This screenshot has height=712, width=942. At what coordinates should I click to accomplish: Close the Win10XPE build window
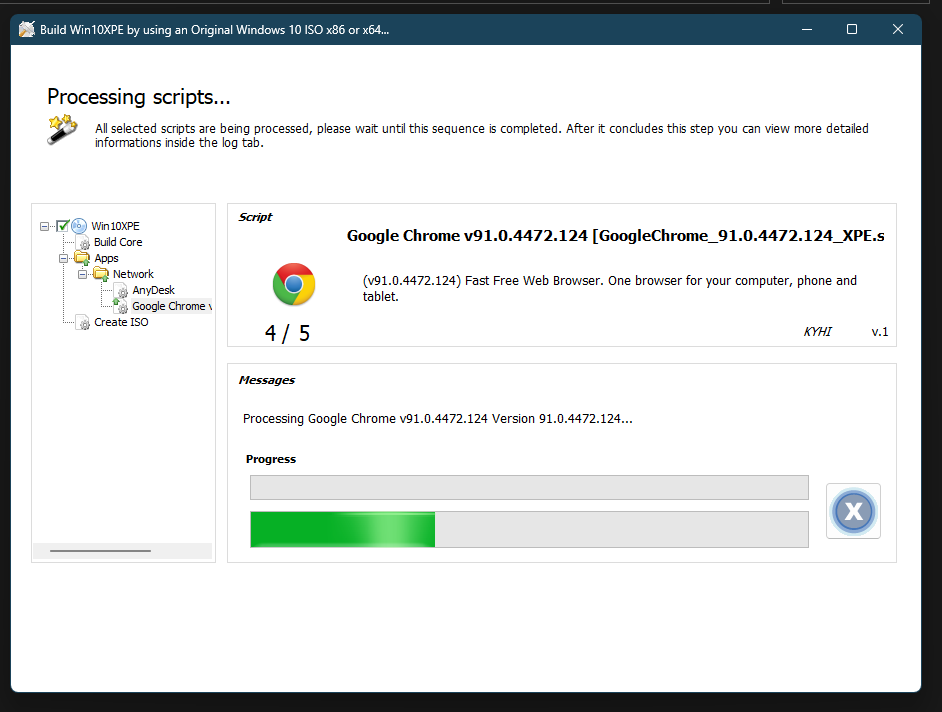898,29
